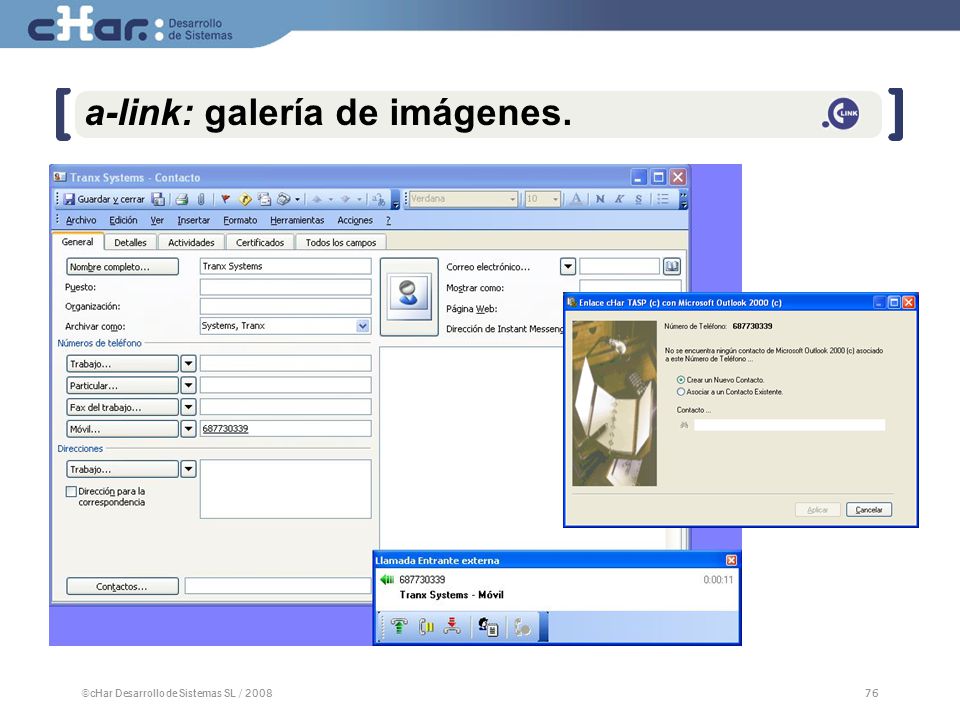Screen dimensions: 960x720
Task: Click the Contacto field in the Enlace dialog
Action: coord(789,425)
